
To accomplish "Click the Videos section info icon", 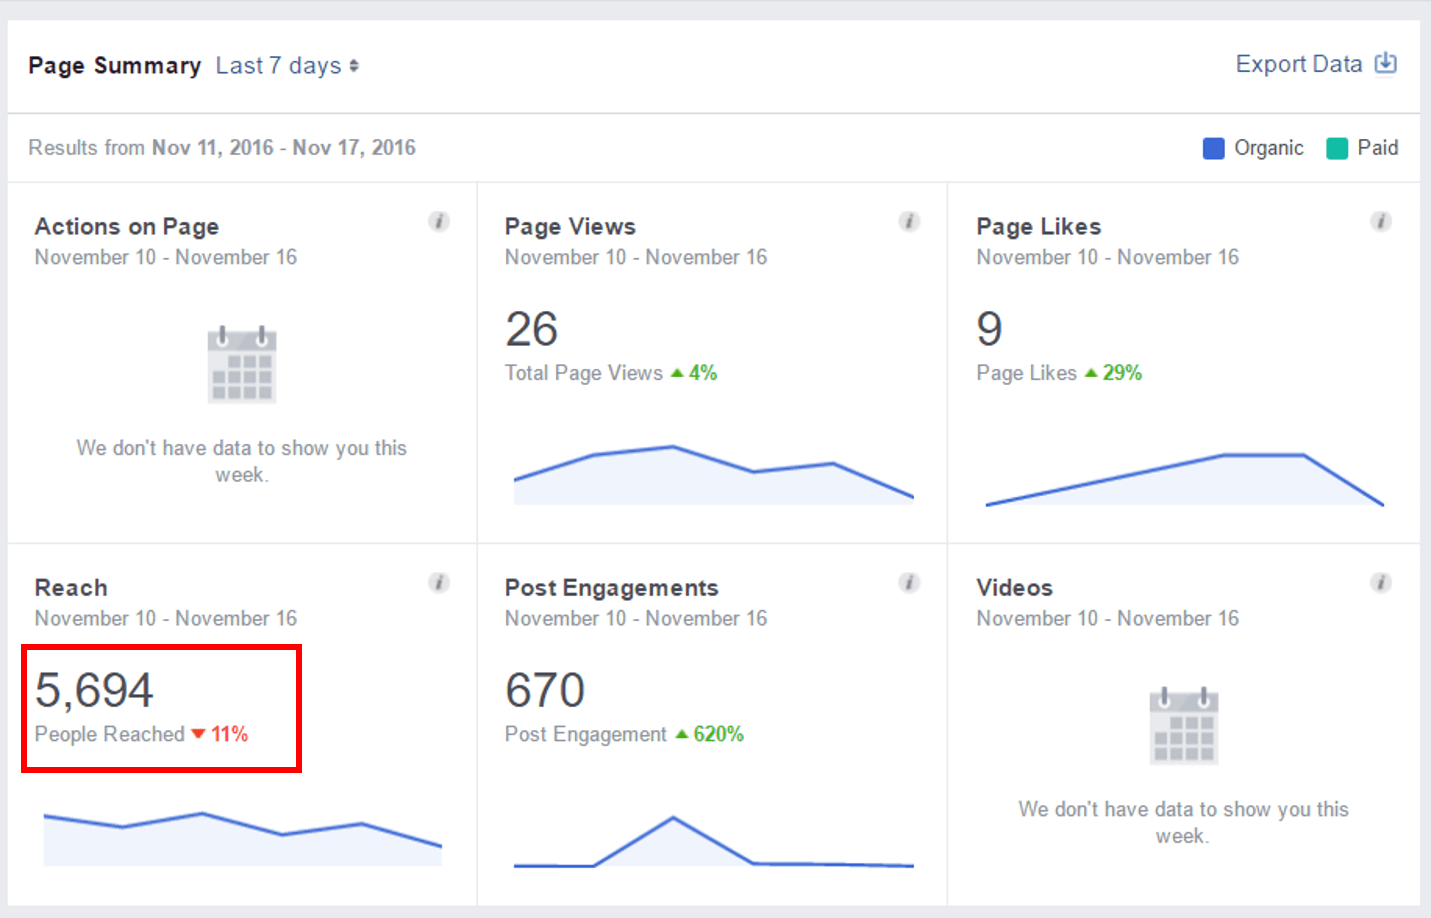I will pyautogui.click(x=1381, y=582).
